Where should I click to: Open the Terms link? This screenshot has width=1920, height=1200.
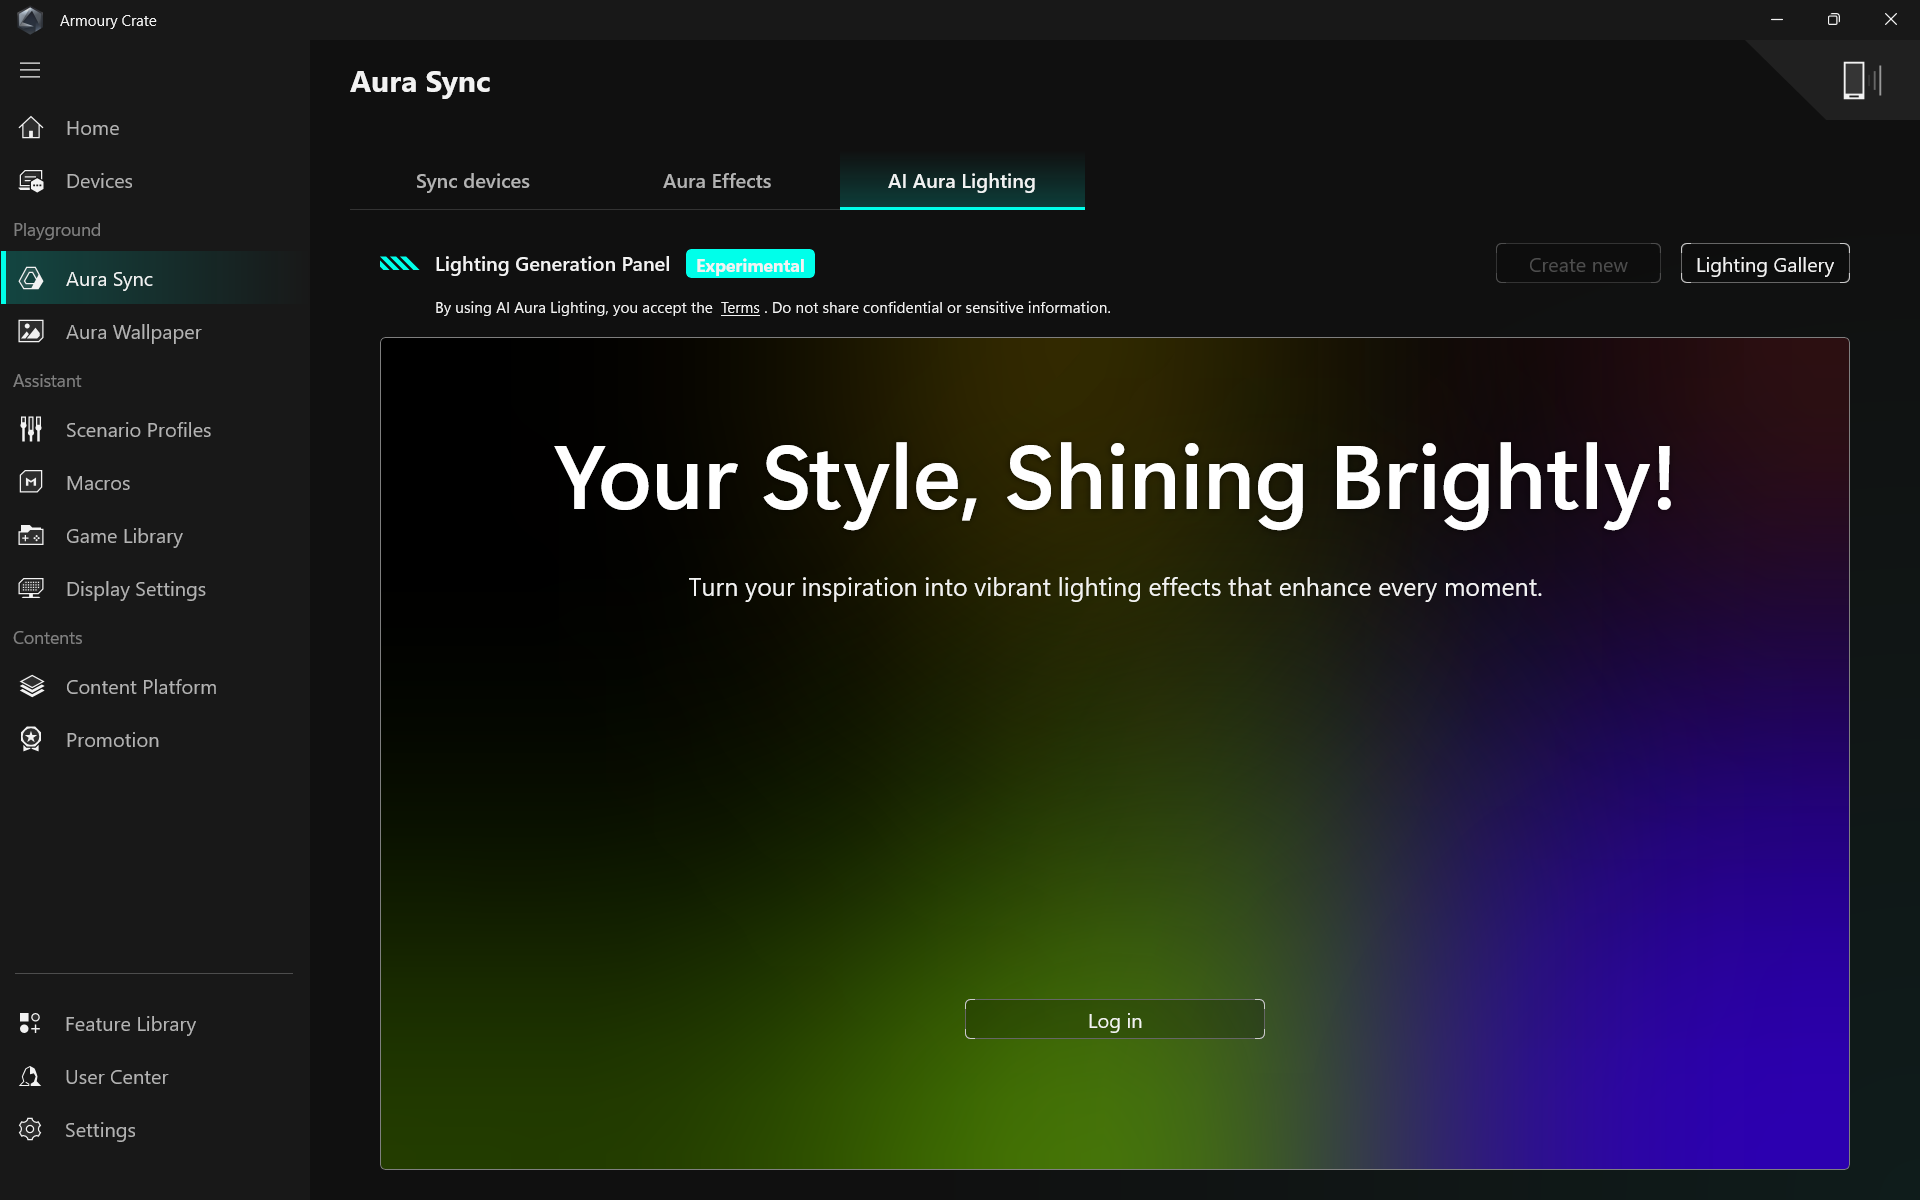pos(740,308)
